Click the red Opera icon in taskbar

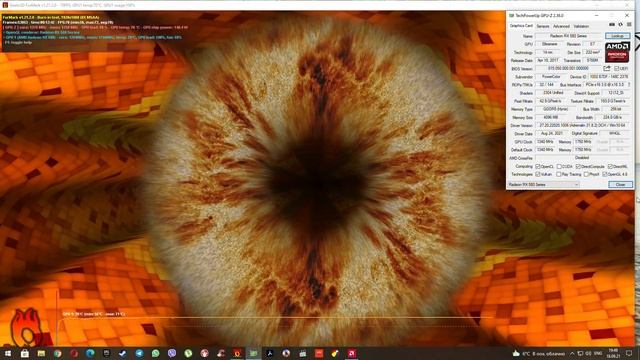(x=74, y=353)
